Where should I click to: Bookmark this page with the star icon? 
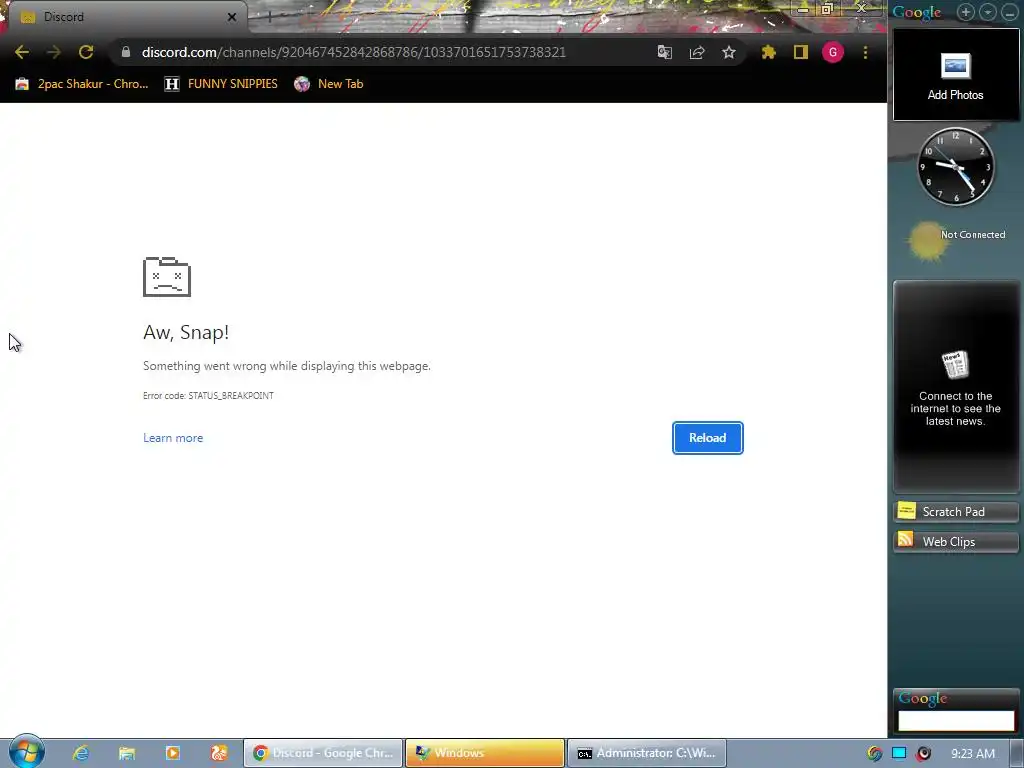(729, 52)
